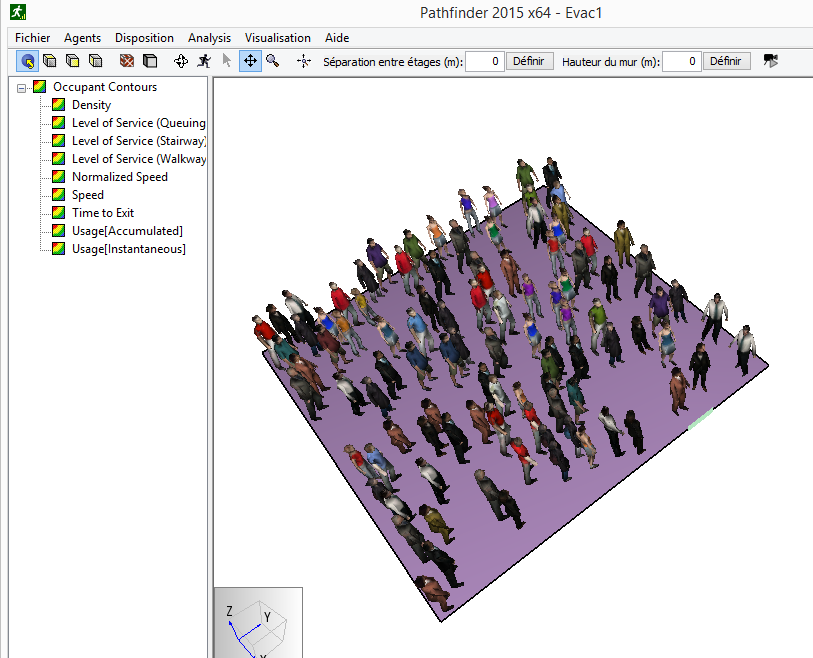This screenshot has width=813, height=658.
Task: Click the camera icon in the toolbar
Action: click(x=771, y=61)
